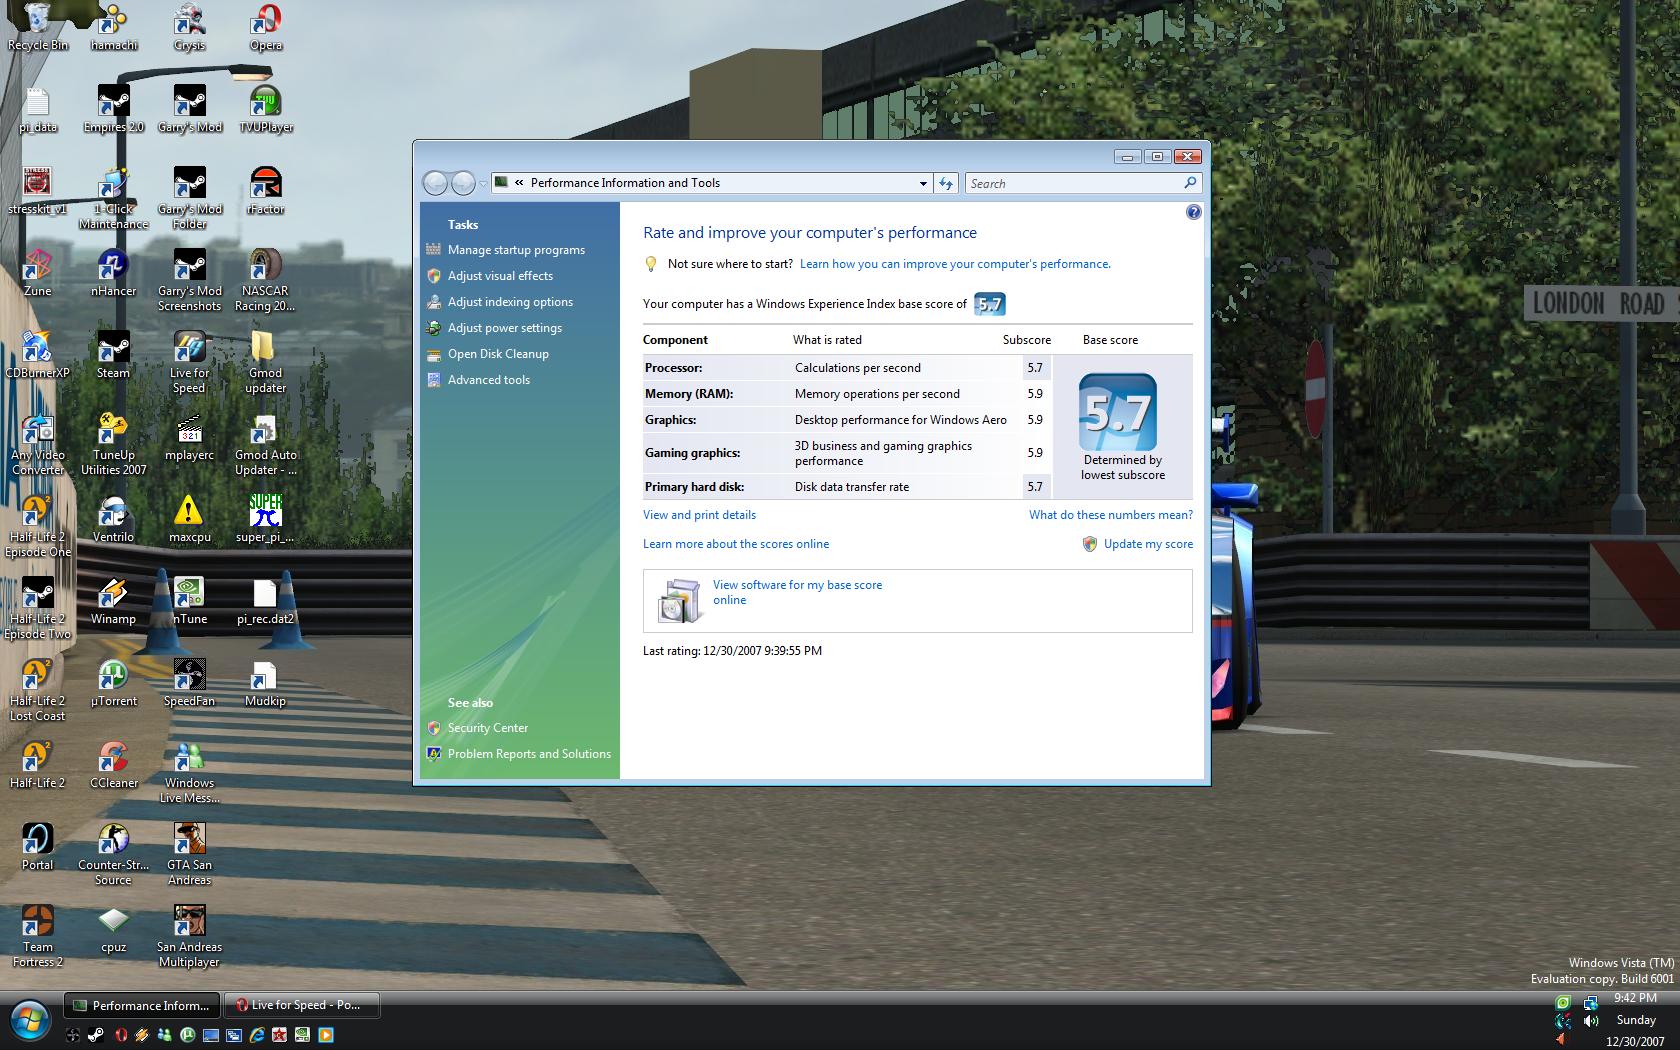Image resolution: width=1680 pixels, height=1050 pixels.
Task: Go back using the Back arrow
Action: pyautogui.click(x=435, y=183)
